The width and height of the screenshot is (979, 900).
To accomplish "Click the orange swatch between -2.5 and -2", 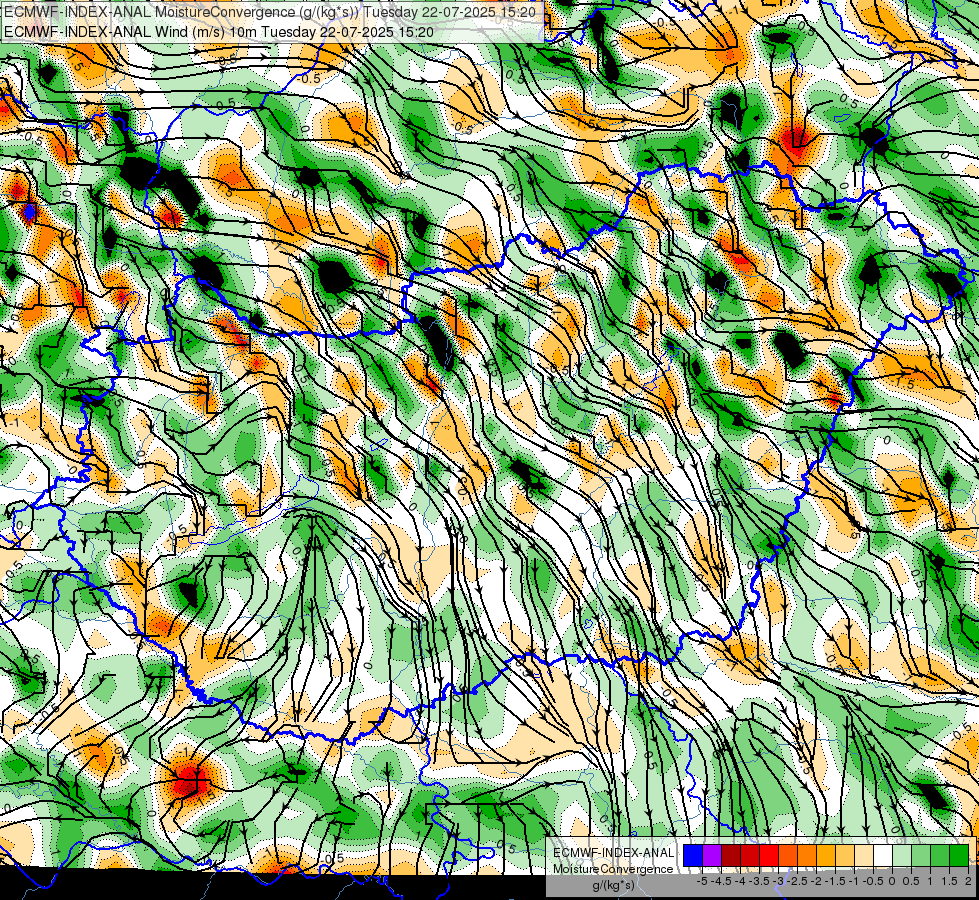I will [x=807, y=855].
